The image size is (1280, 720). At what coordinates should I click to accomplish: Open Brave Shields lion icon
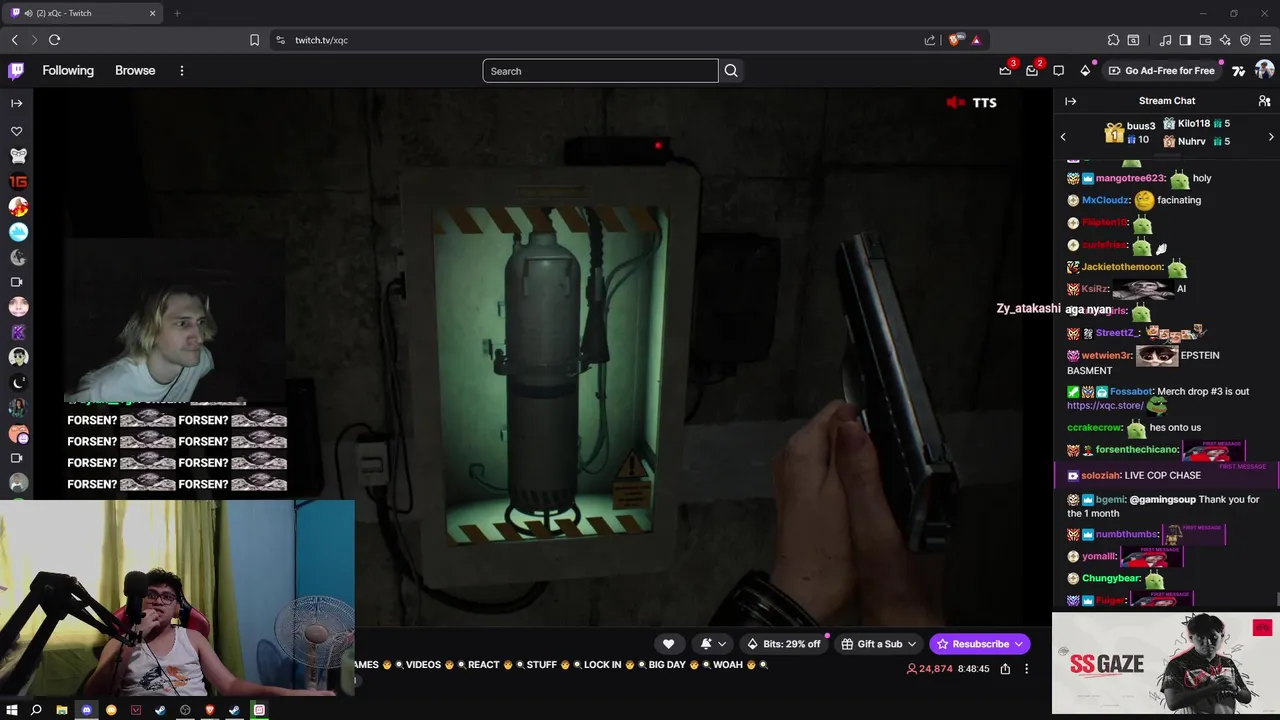[x=954, y=40]
